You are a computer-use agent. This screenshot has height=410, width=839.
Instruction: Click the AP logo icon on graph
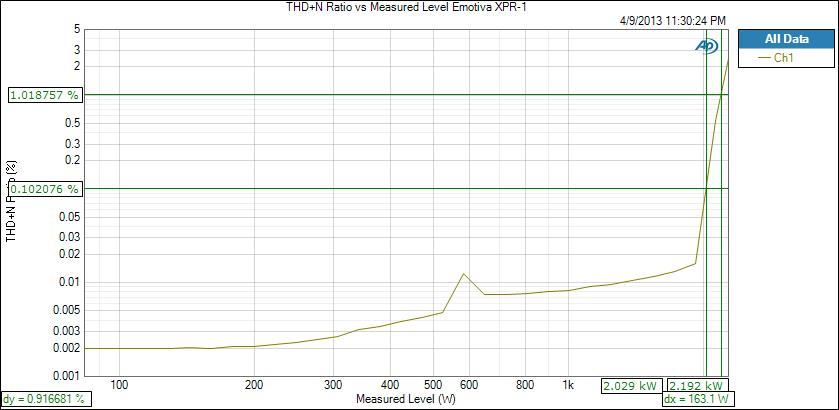click(x=707, y=47)
